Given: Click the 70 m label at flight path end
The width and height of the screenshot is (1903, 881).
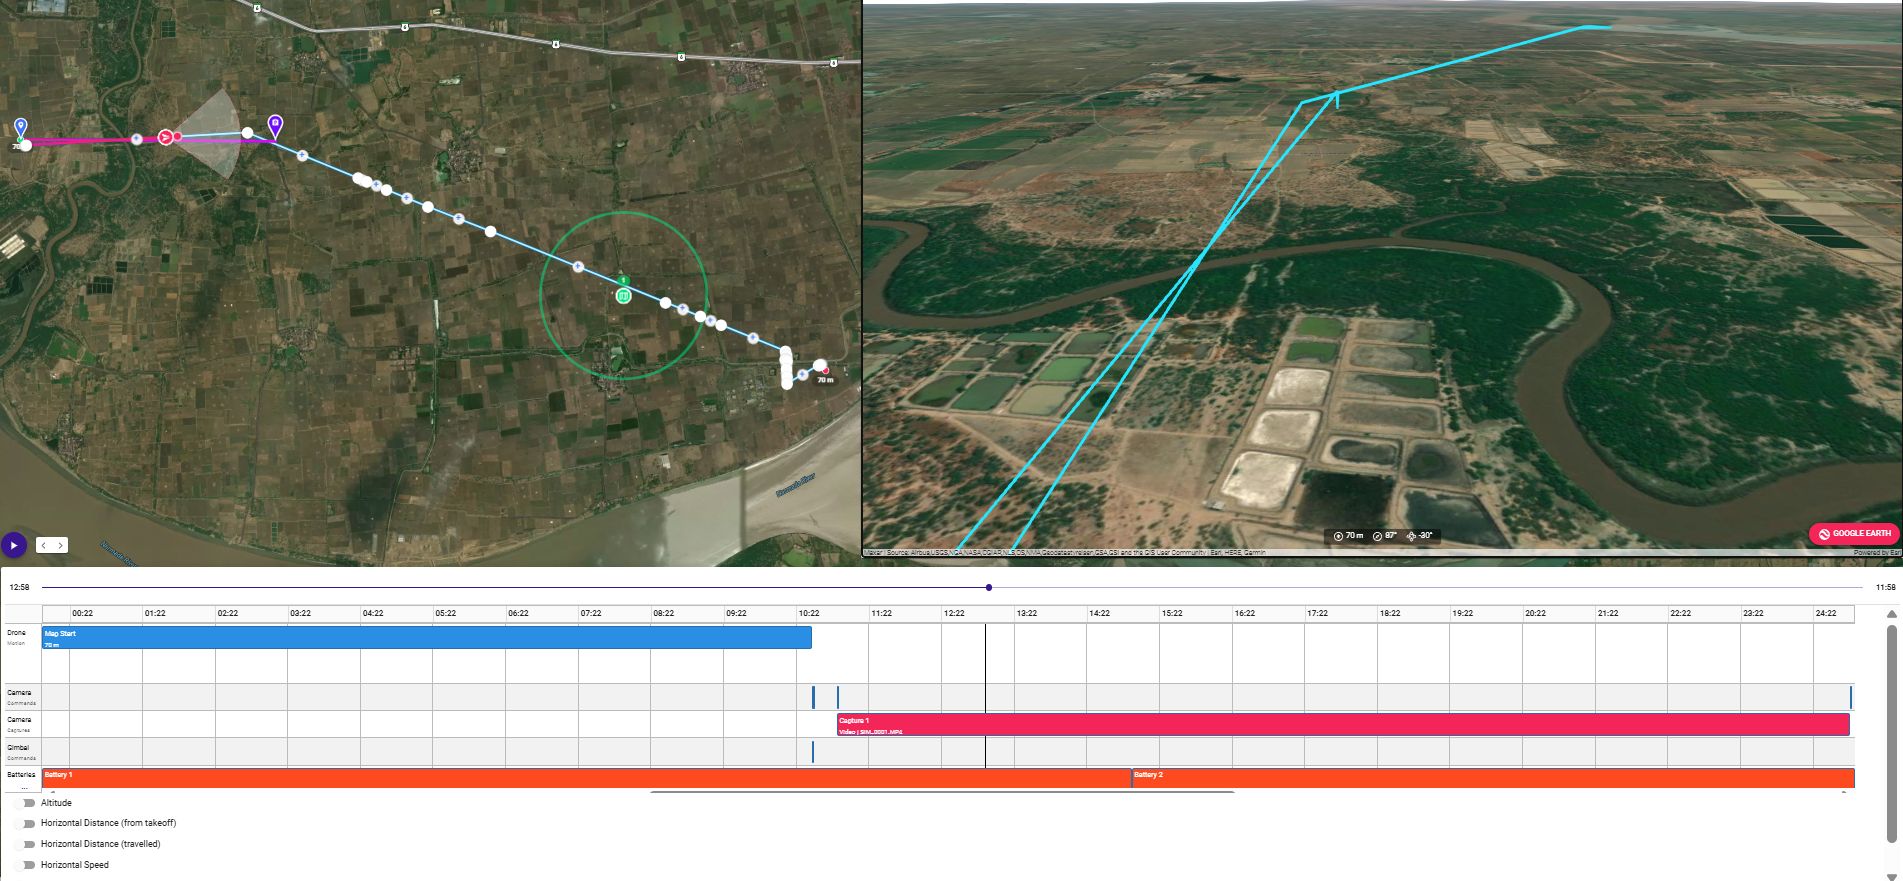Looking at the screenshot, I should point(825,380).
